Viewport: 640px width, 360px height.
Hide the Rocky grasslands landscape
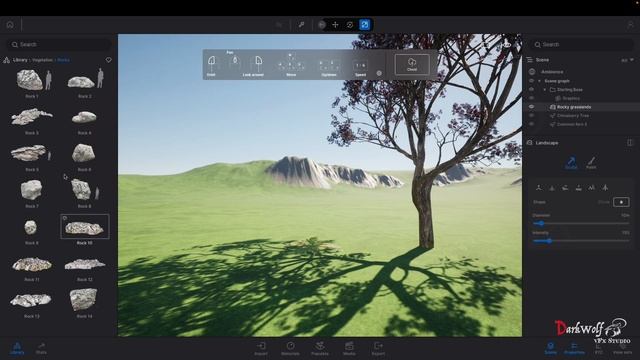click(531, 107)
